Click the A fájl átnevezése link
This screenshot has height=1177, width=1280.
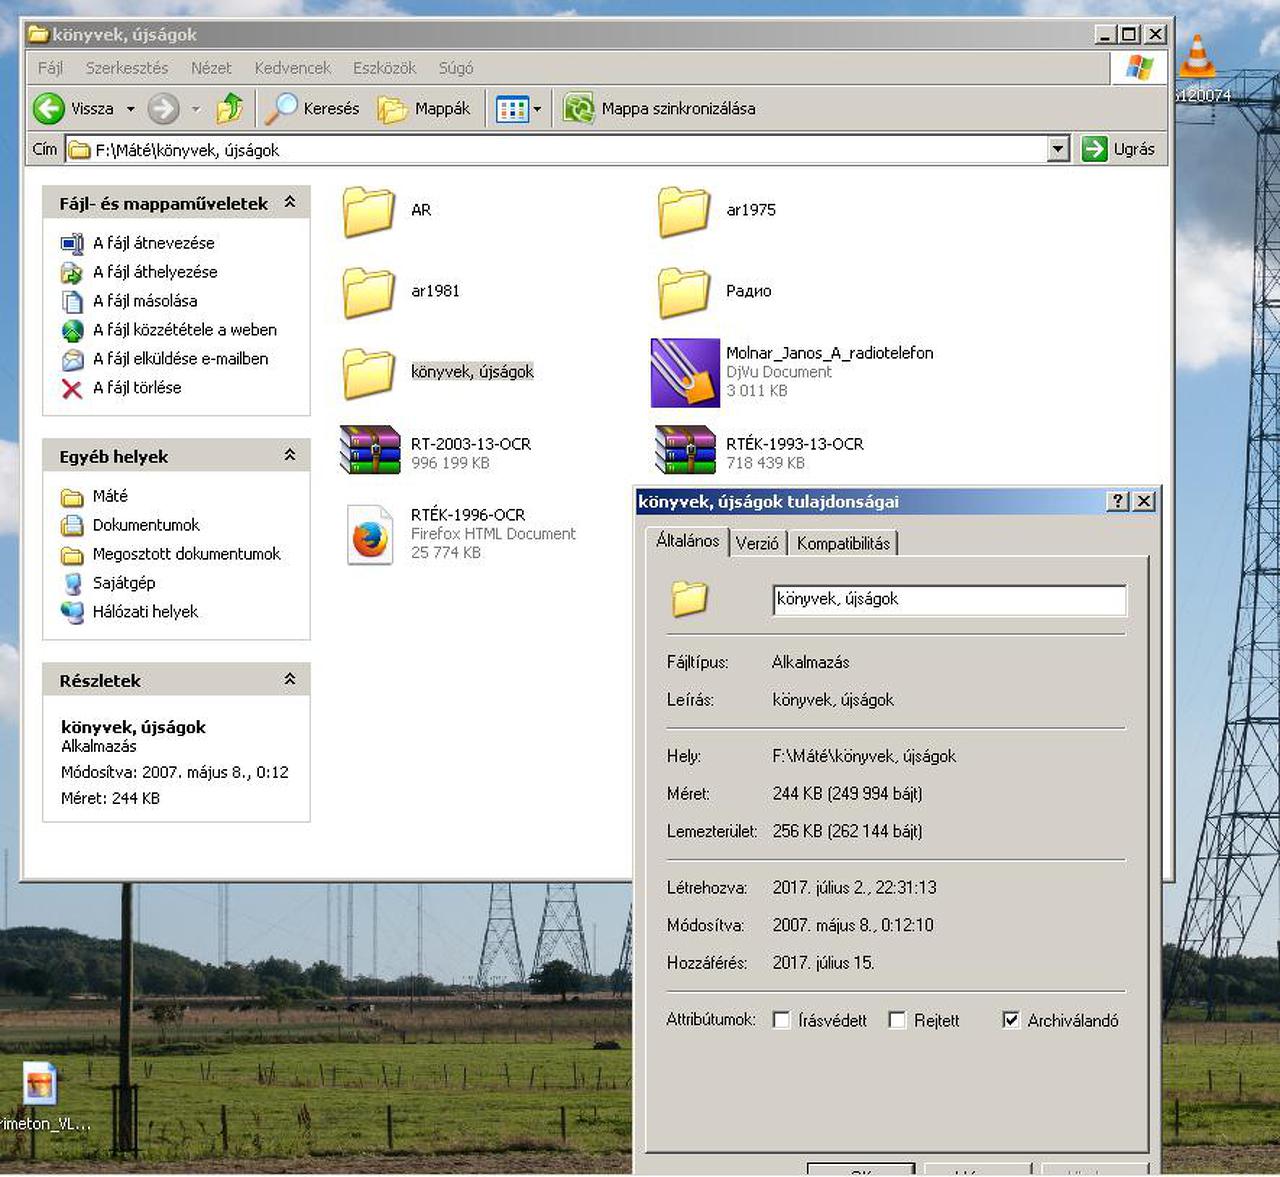[154, 243]
